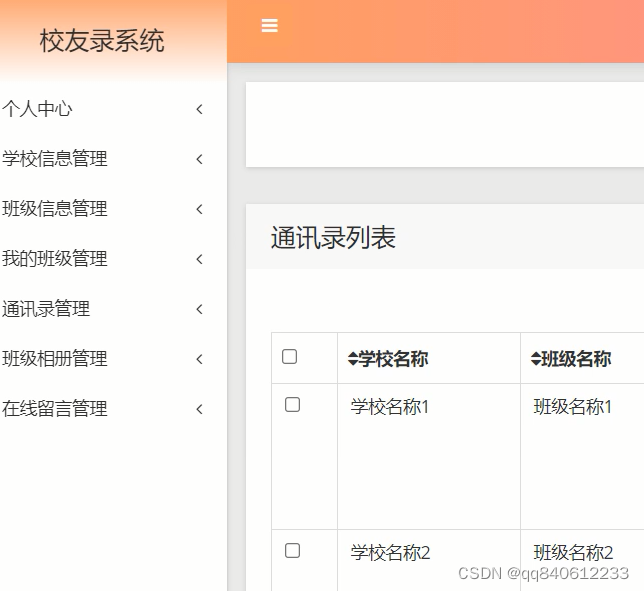
Task: Select the 班级名称2 table cell
Action: (x=582, y=560)
